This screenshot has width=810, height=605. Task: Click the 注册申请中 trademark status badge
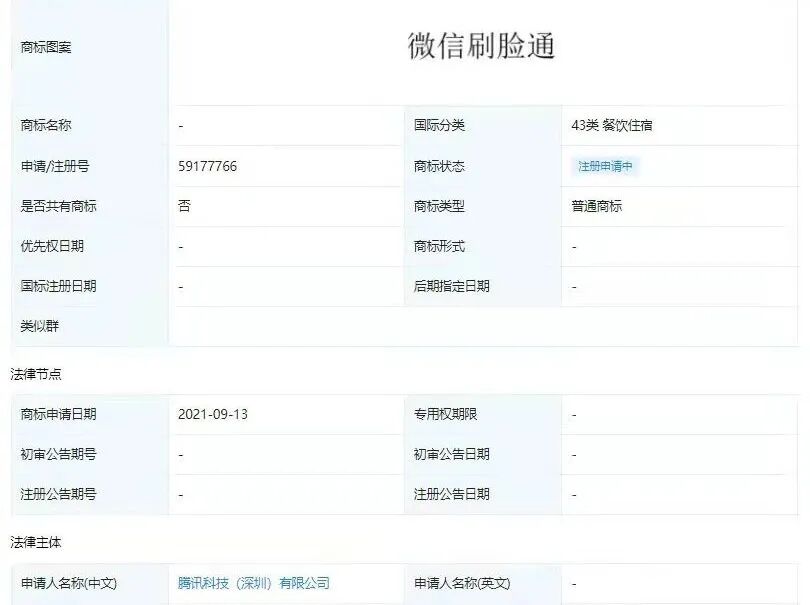[x=605, y=166]
